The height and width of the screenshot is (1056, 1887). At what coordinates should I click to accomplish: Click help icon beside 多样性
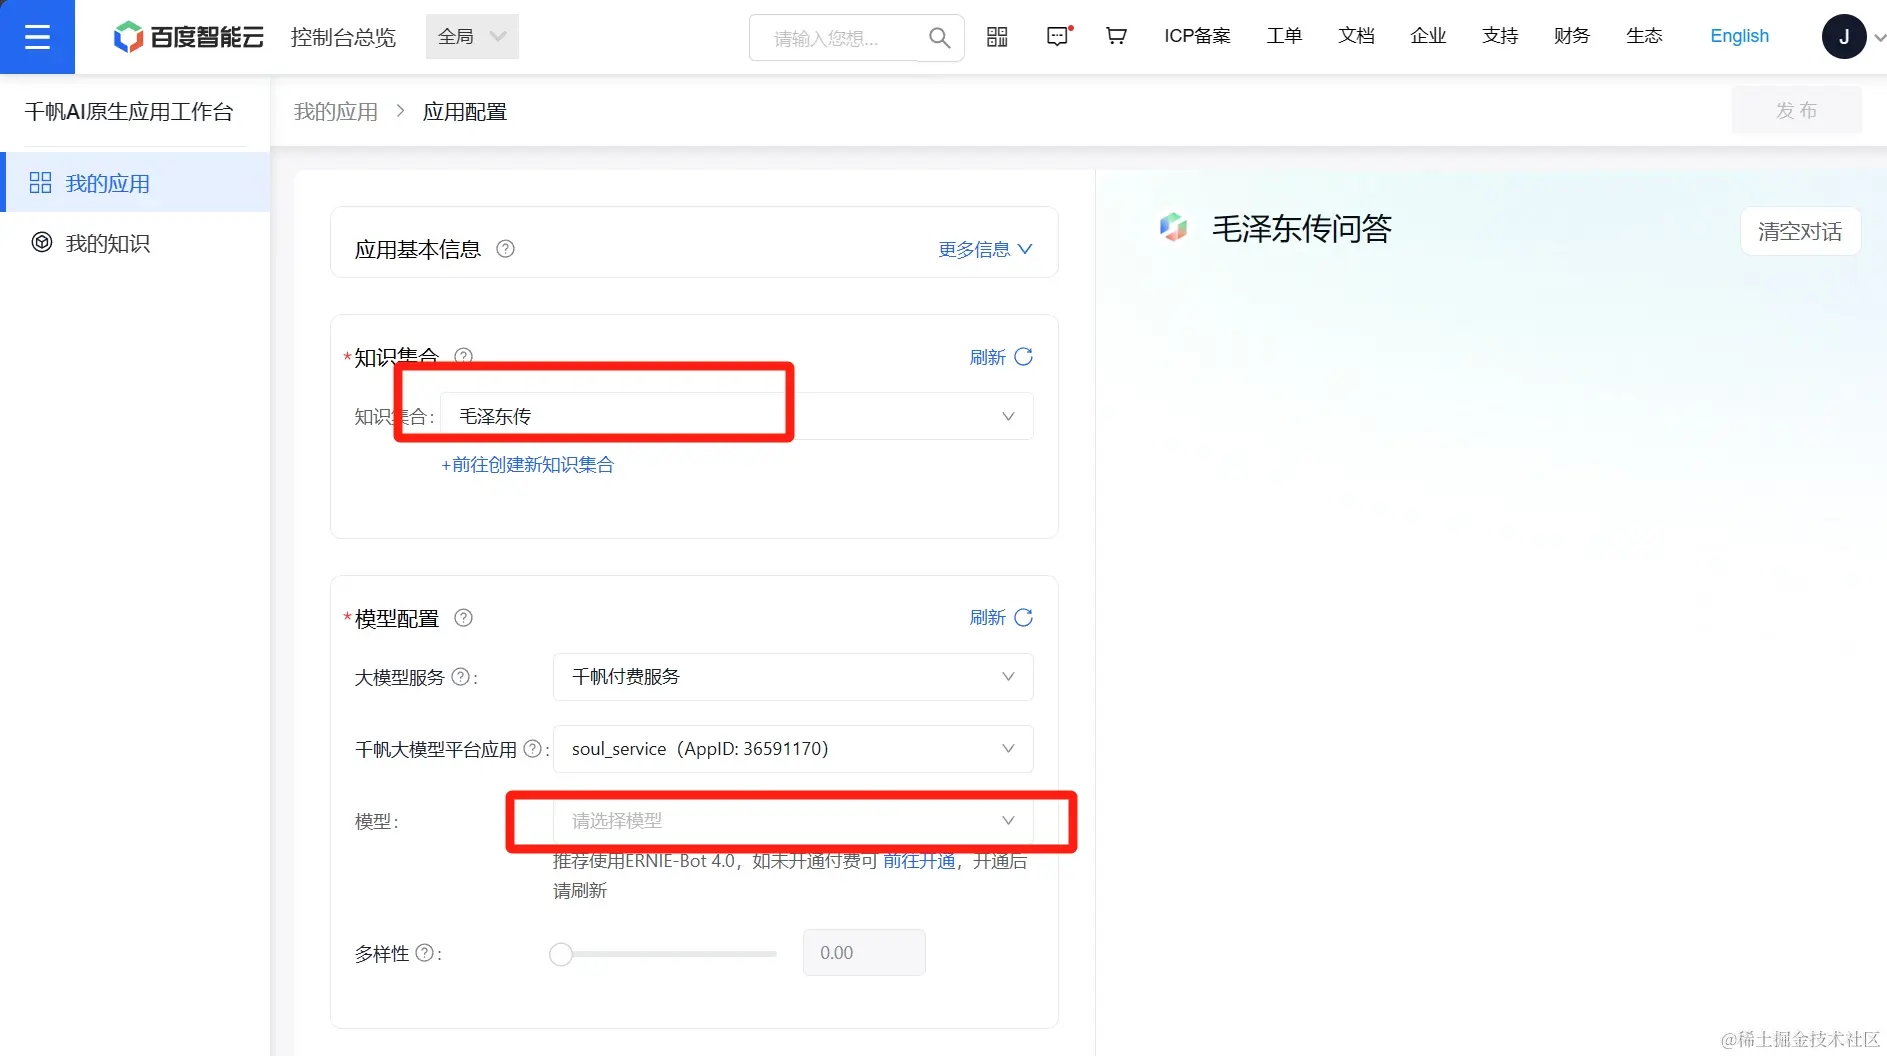pyautogui.click(x=424, y=953)
